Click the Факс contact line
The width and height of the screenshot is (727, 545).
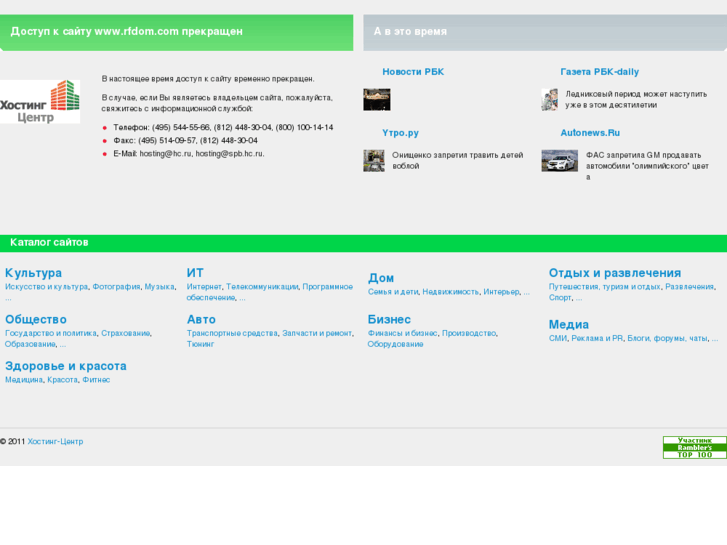pos(185,141)
